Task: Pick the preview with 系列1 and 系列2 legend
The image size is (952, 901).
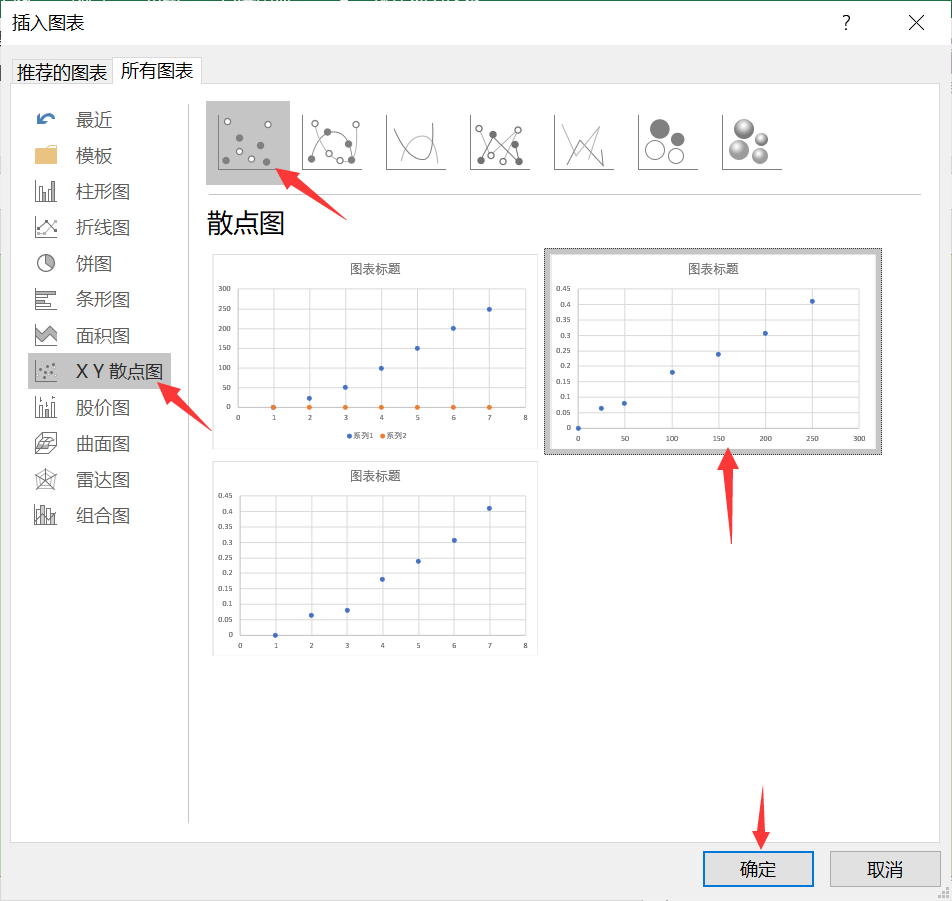Action: [x=375, y=352]
